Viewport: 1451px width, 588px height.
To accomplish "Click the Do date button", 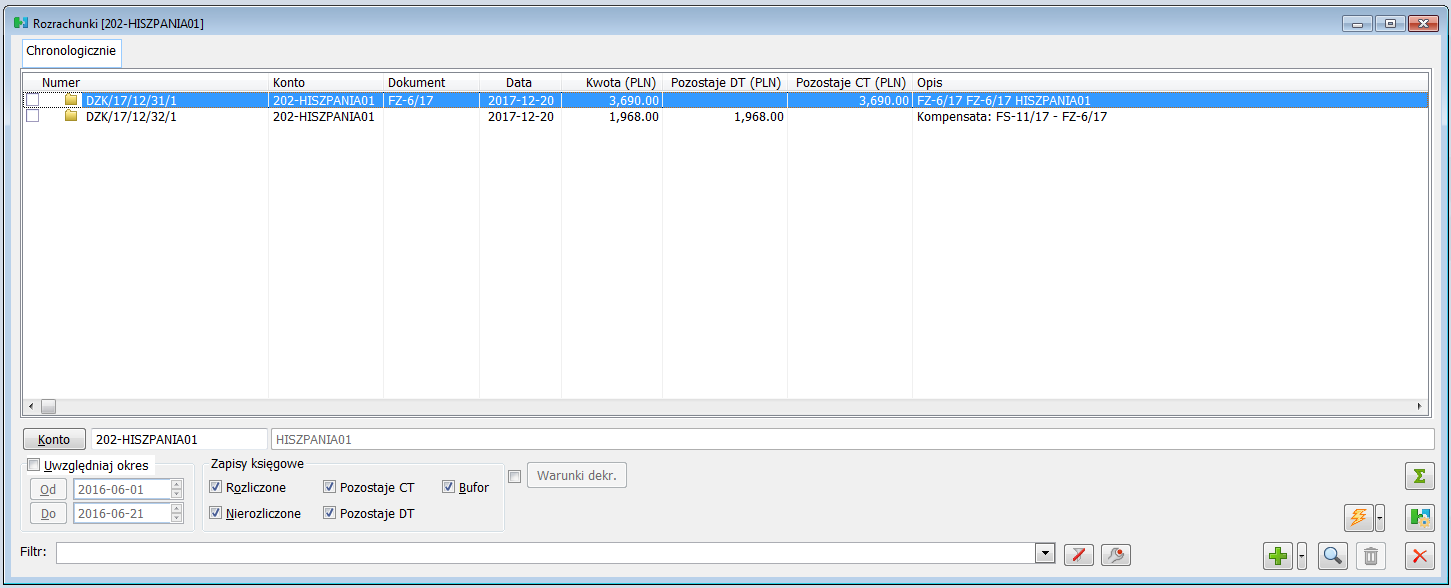I will coord(48,513).
